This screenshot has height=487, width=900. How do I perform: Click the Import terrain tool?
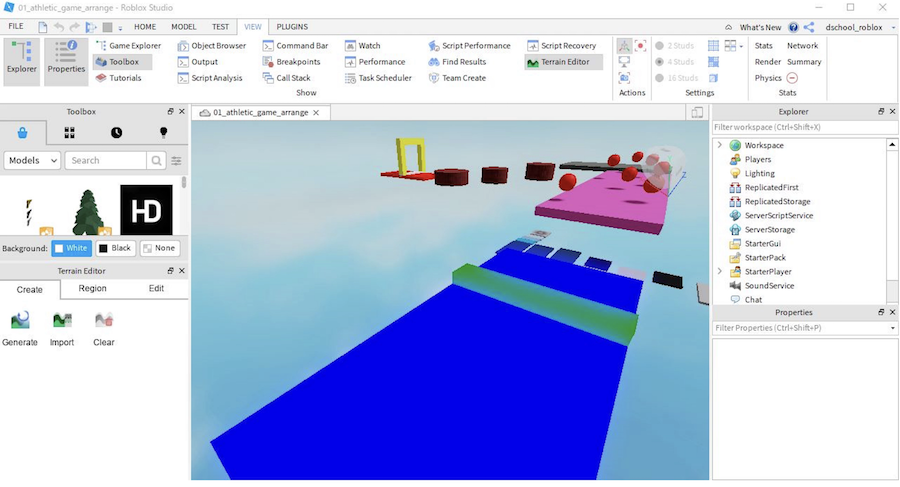[62, 329]
